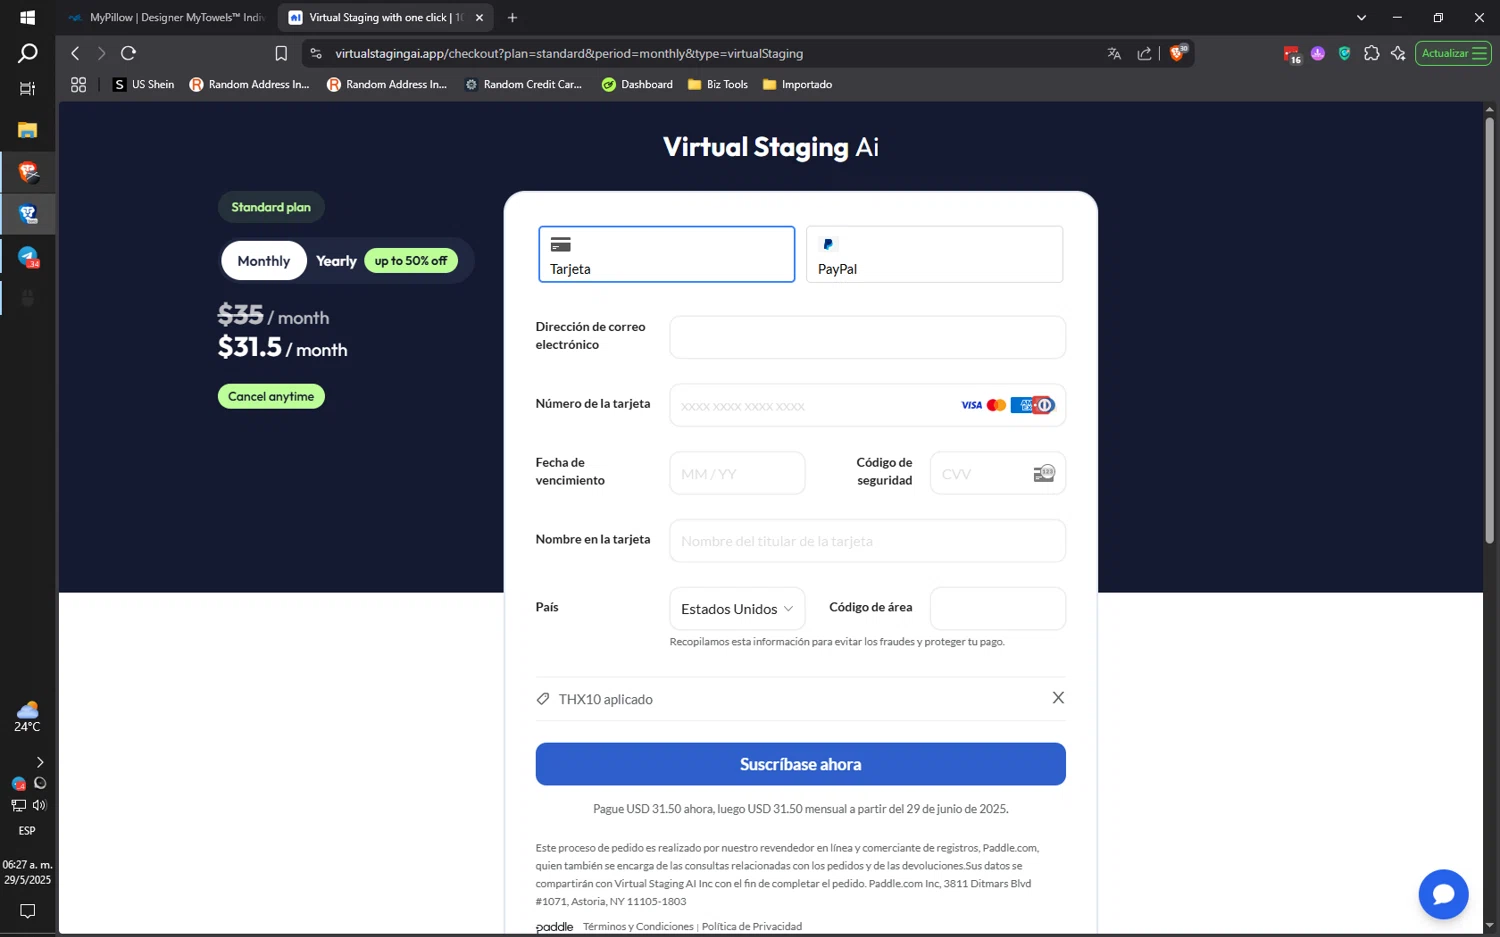Open the extensions puzzle-piece menu

pyautogui.click(x=1371, y=54)
